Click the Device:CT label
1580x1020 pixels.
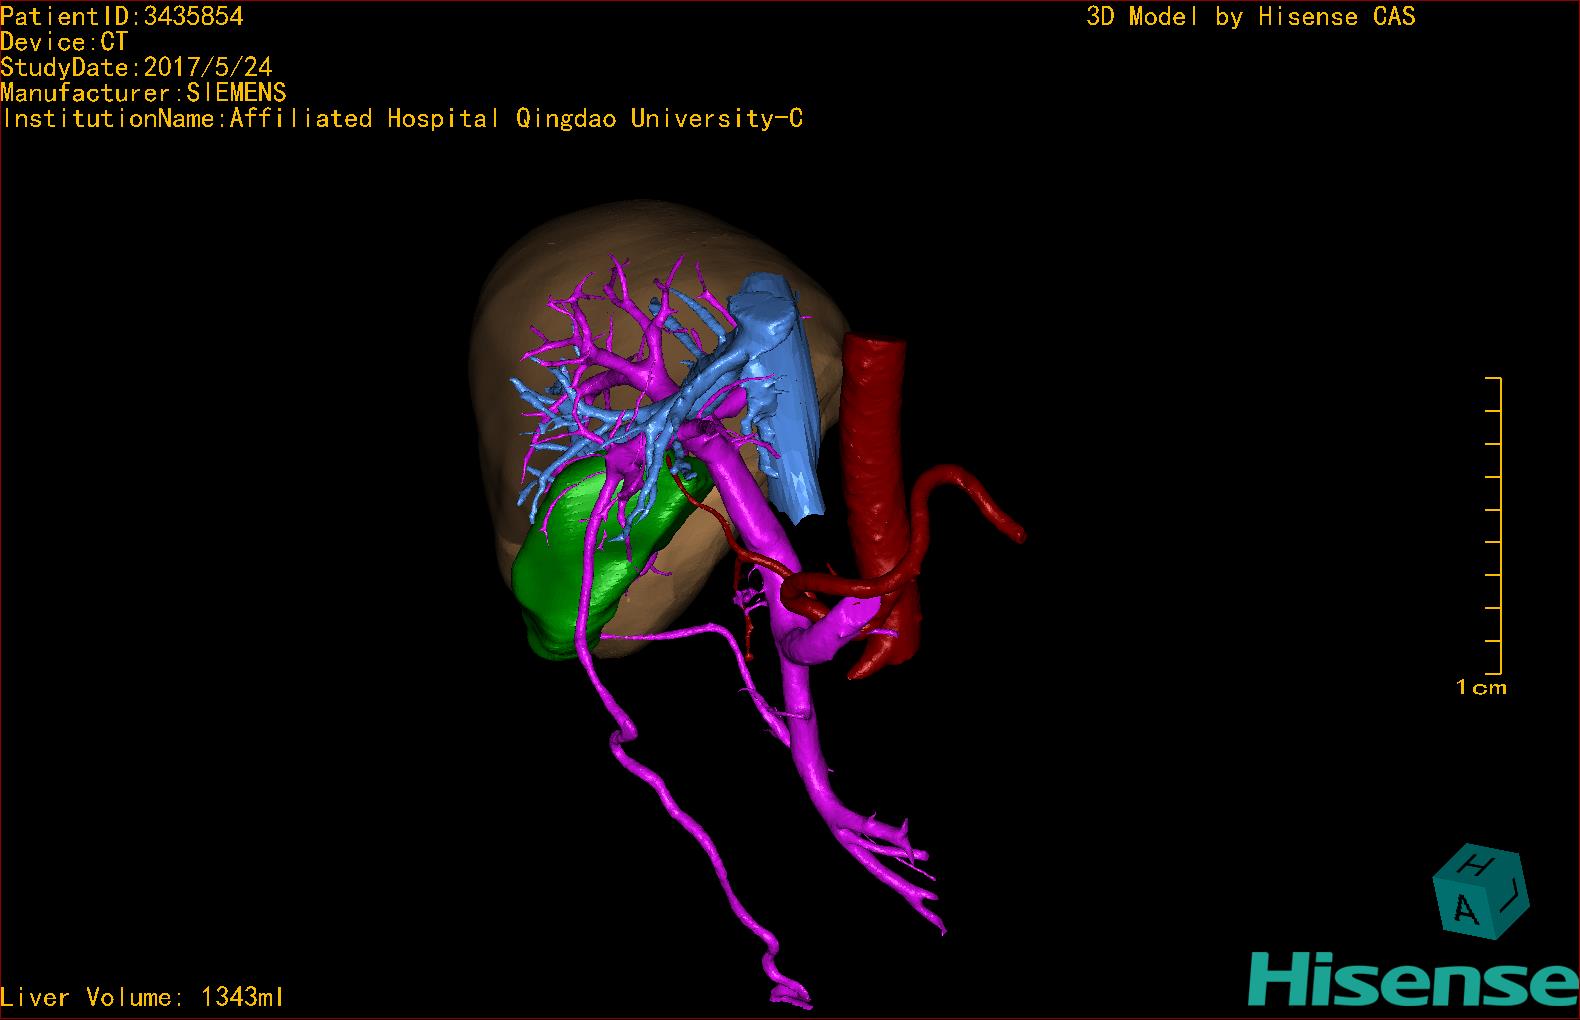click(x=64, y=42)
